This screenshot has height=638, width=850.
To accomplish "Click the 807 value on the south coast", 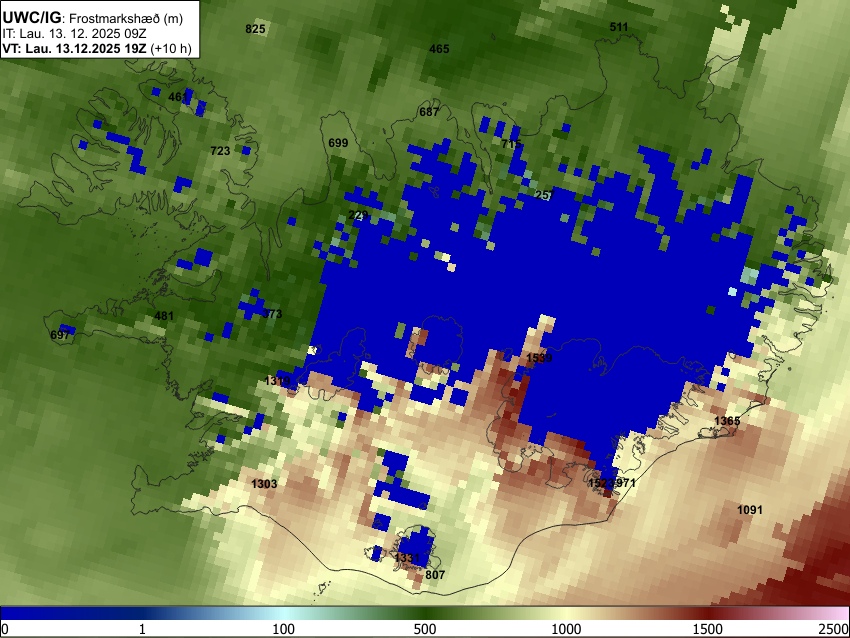I will [435, 575].
